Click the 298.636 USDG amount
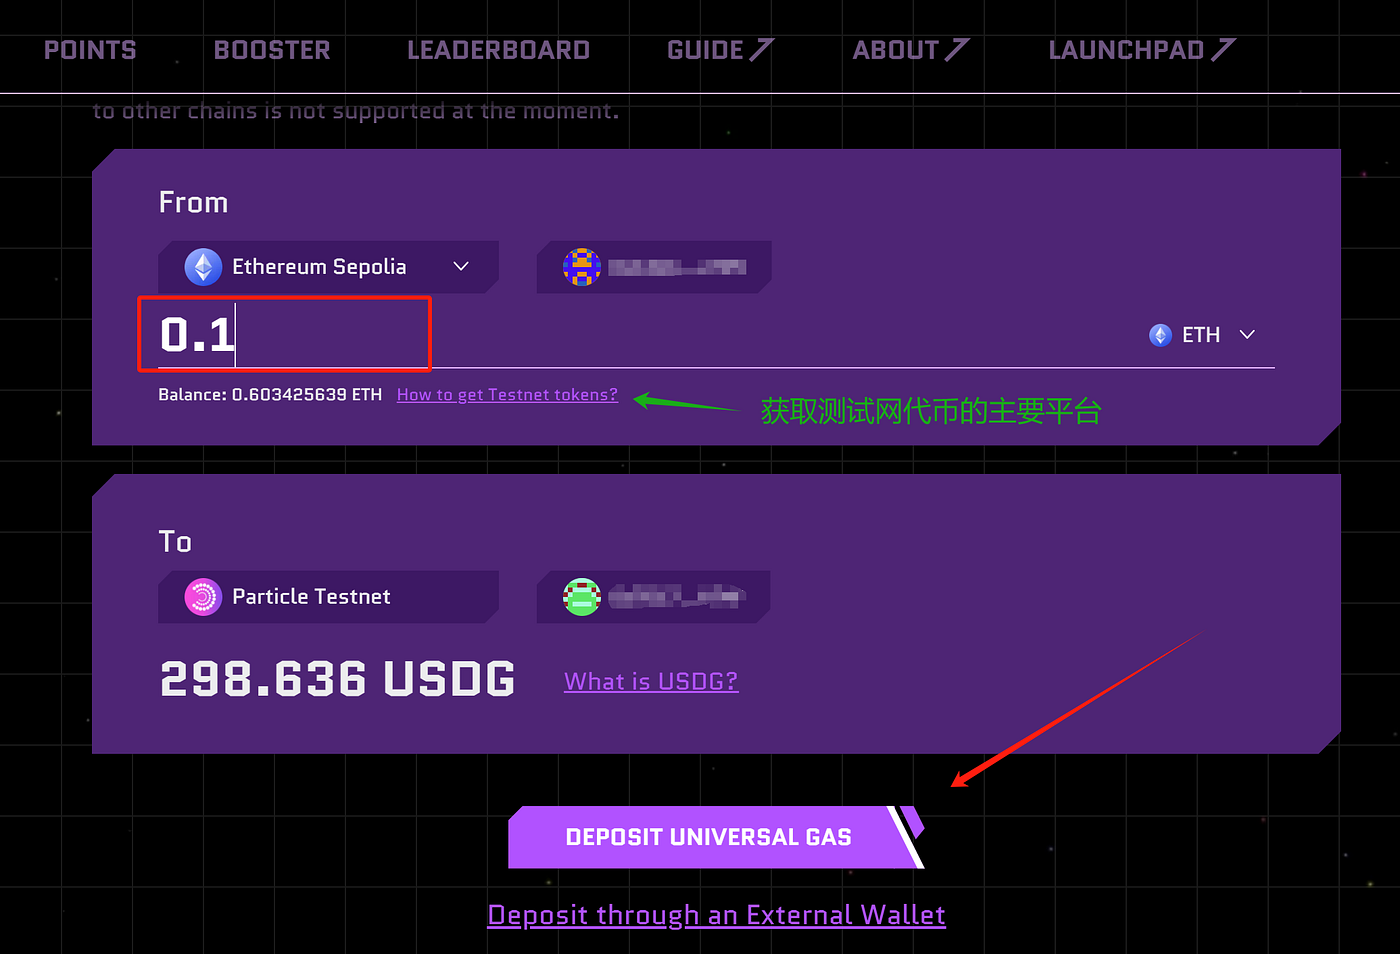 click(x=338, y=679)
